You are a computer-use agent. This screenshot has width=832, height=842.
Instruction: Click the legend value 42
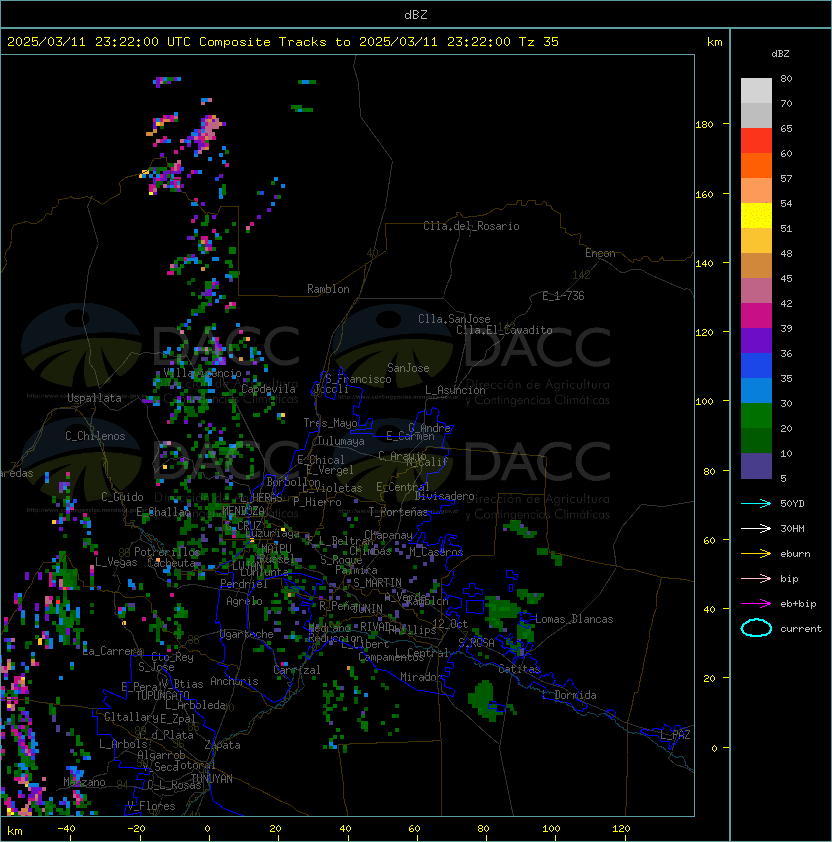click(786, 303)
